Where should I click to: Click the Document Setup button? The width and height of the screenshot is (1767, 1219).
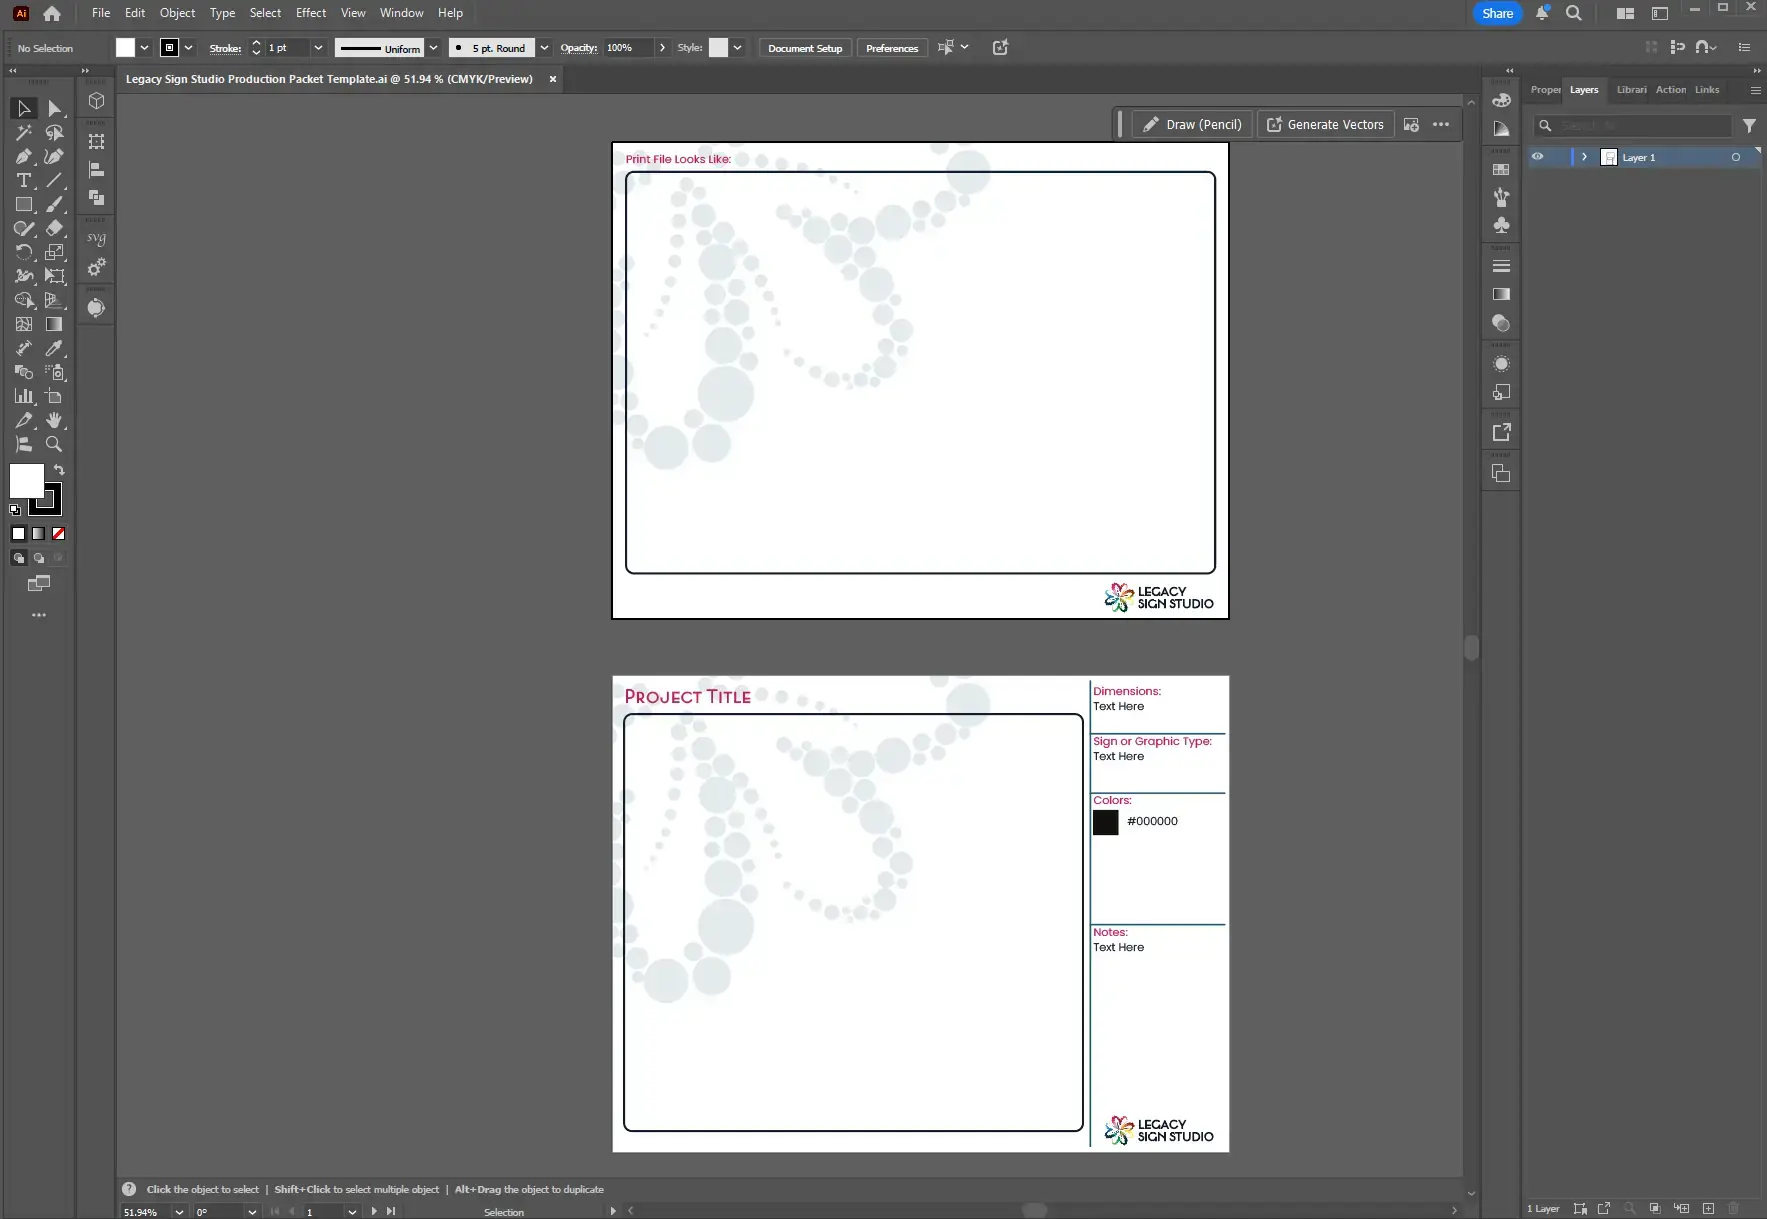click(805, 48)
